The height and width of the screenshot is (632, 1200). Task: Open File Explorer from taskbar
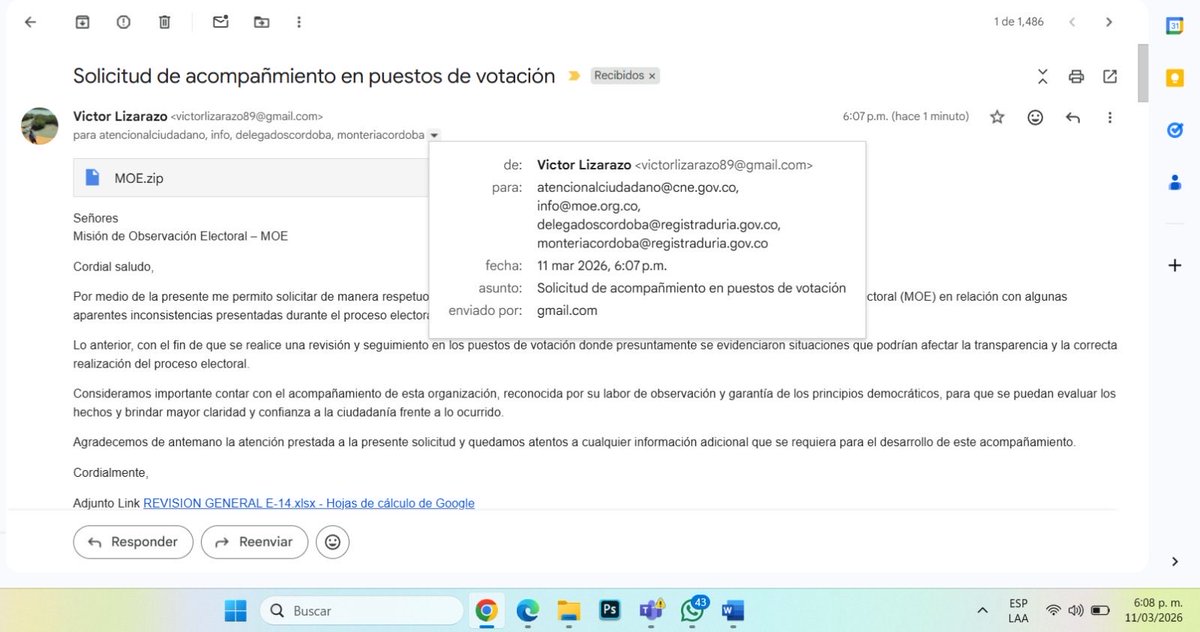(568, 610)
